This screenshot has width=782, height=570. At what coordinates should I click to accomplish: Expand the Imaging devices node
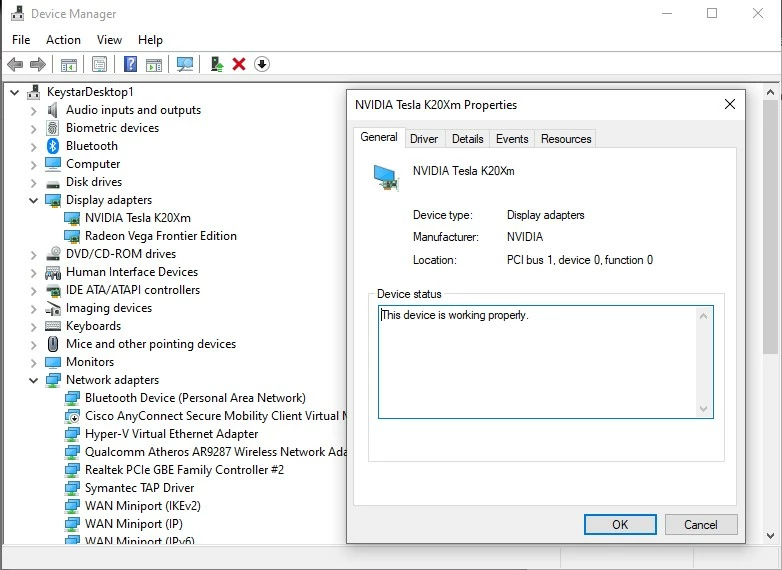33,309
